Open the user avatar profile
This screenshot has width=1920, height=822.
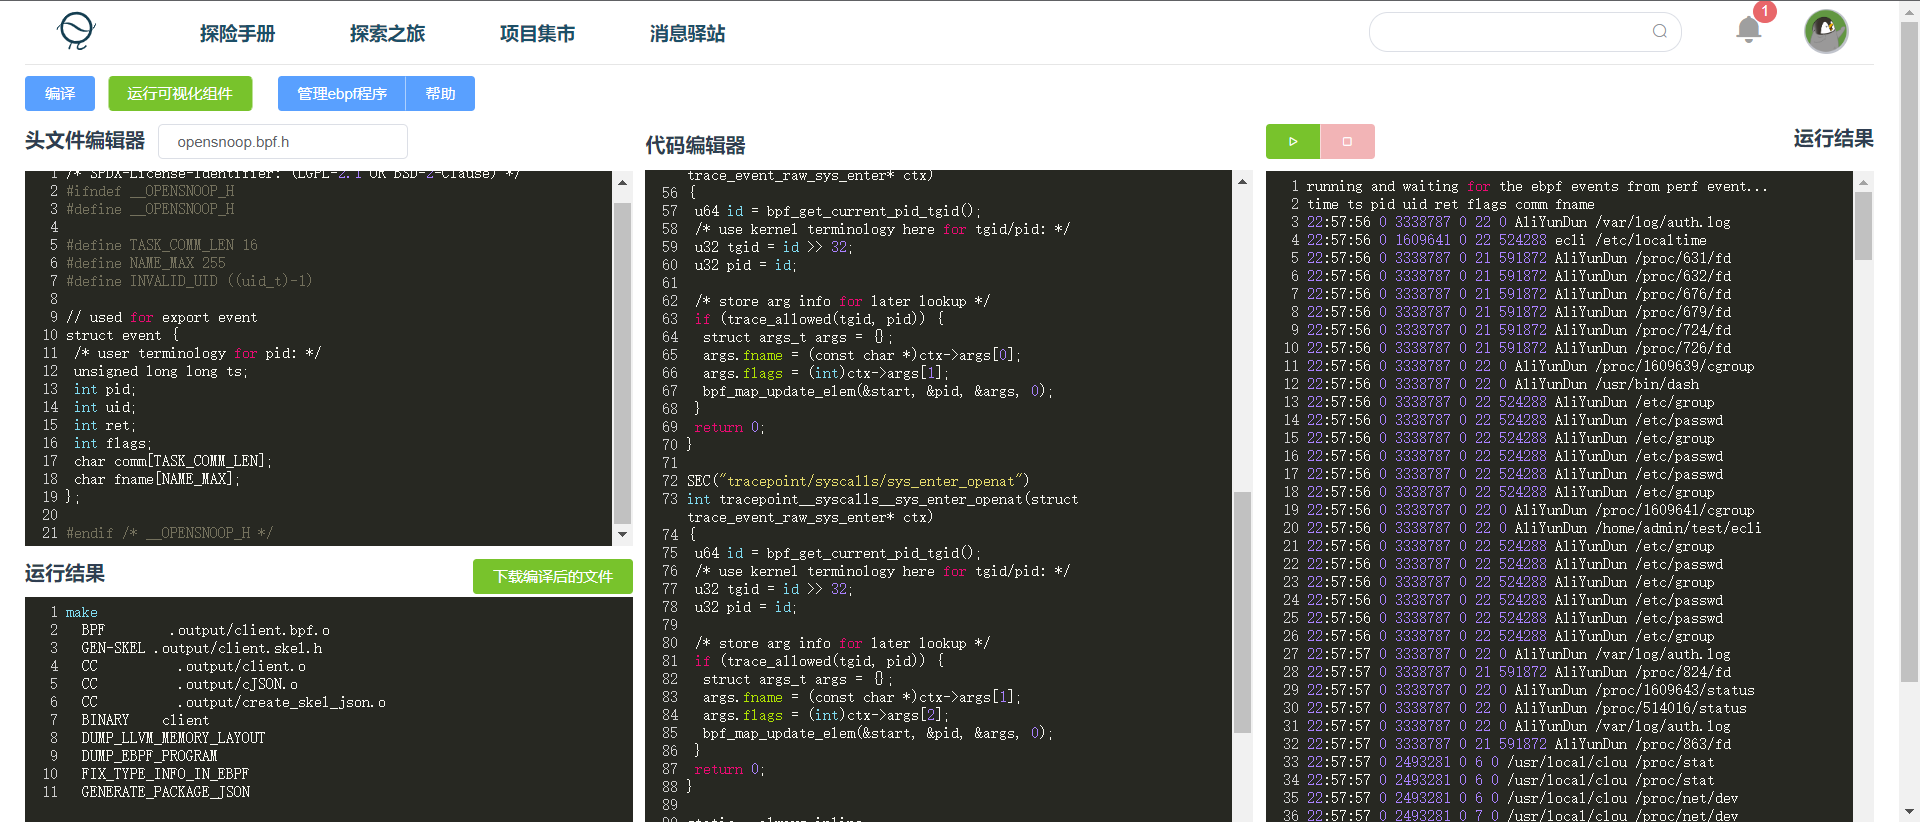pyautogui.click(x=1825, y=31)
